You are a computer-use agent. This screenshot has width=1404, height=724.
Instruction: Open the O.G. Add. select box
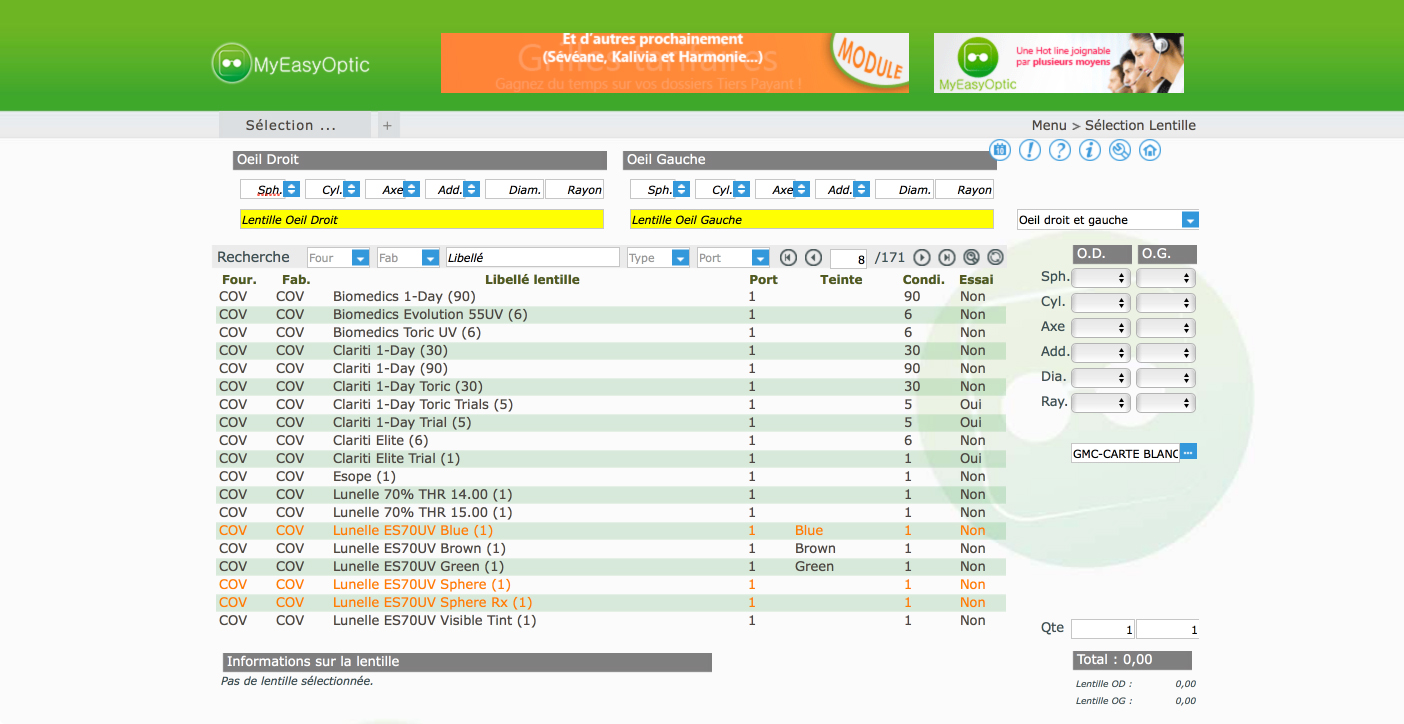[1166, 353]
